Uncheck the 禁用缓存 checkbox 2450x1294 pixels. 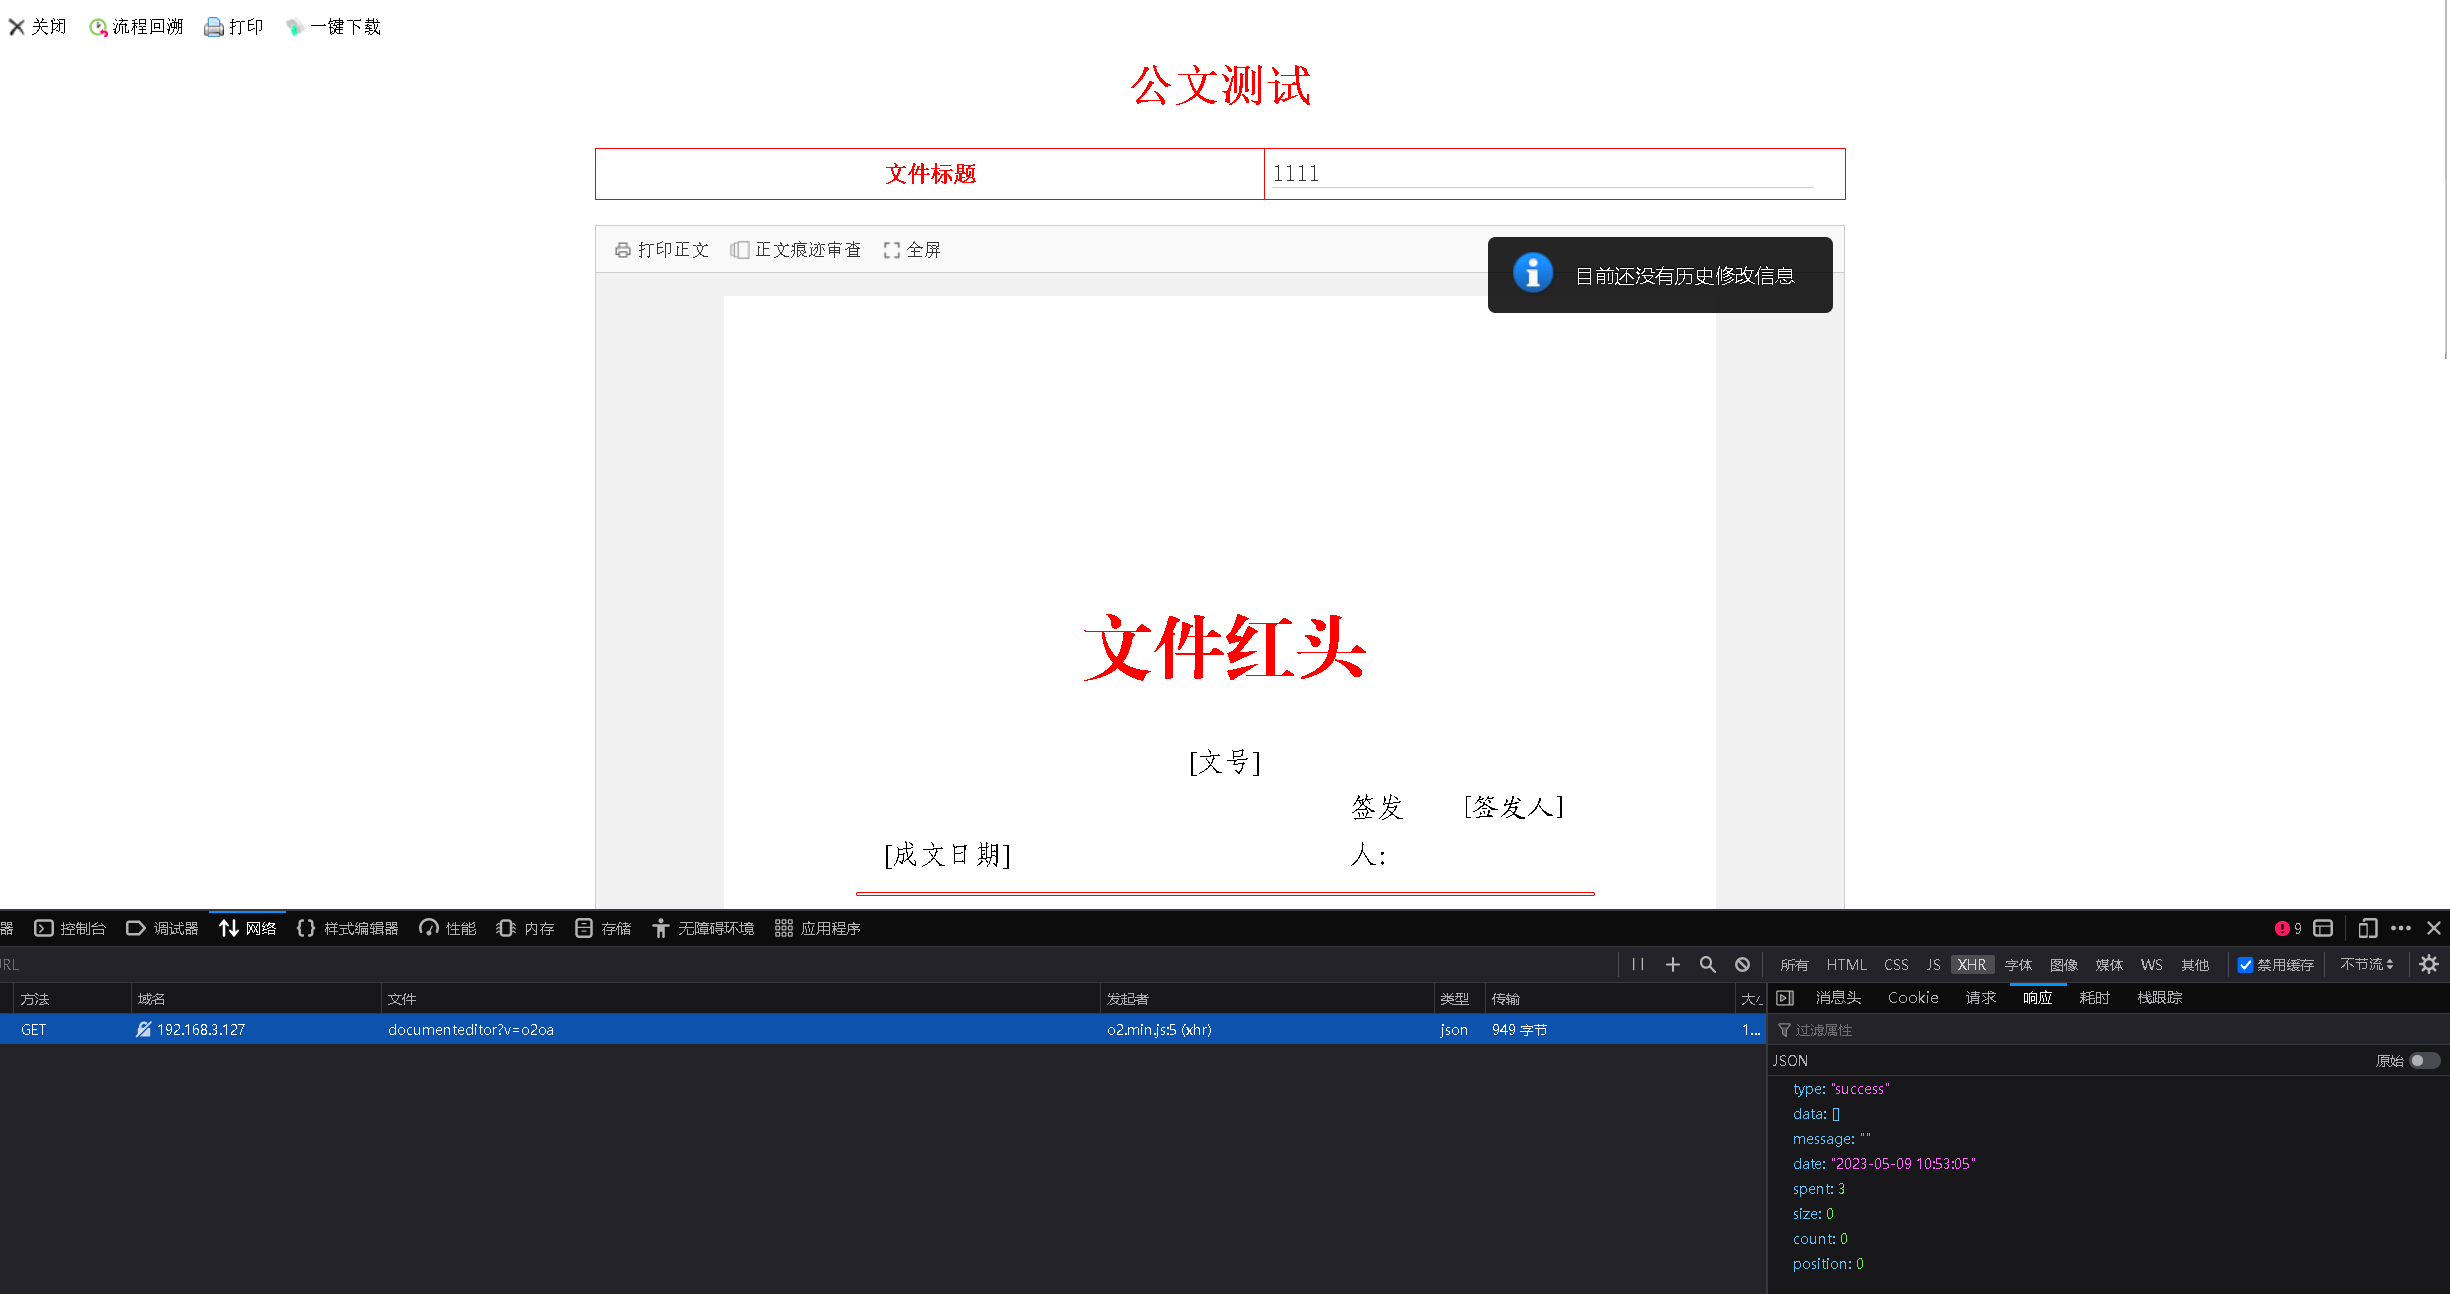point(2245,965)
